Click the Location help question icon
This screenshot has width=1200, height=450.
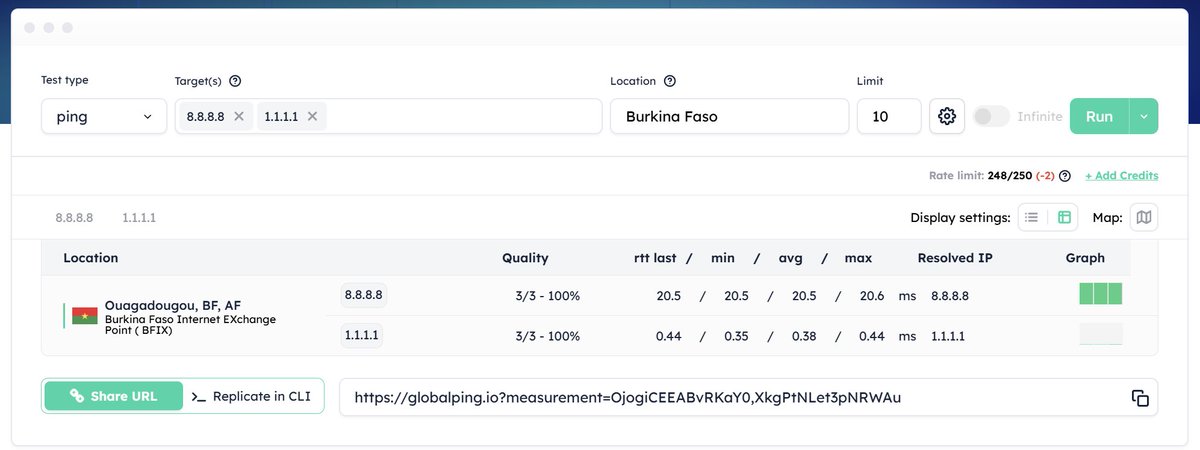coord(670,81)
